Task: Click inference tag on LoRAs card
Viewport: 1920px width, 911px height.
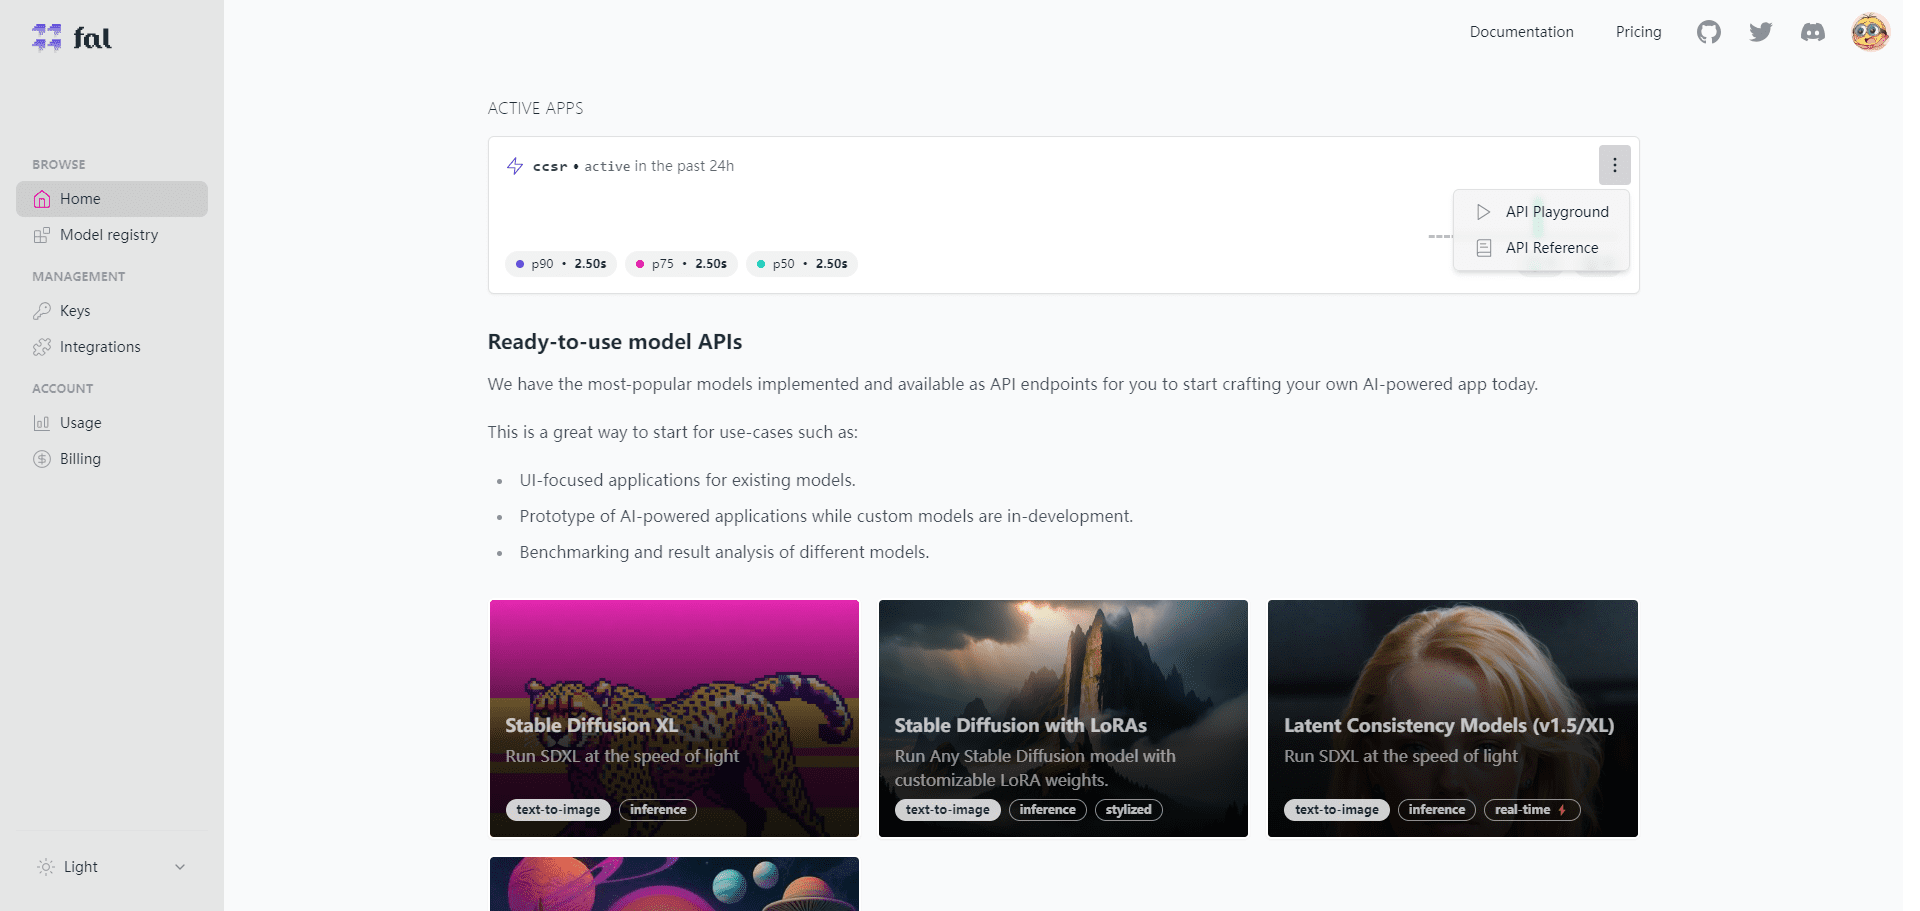Action: tap(1048, 810)
